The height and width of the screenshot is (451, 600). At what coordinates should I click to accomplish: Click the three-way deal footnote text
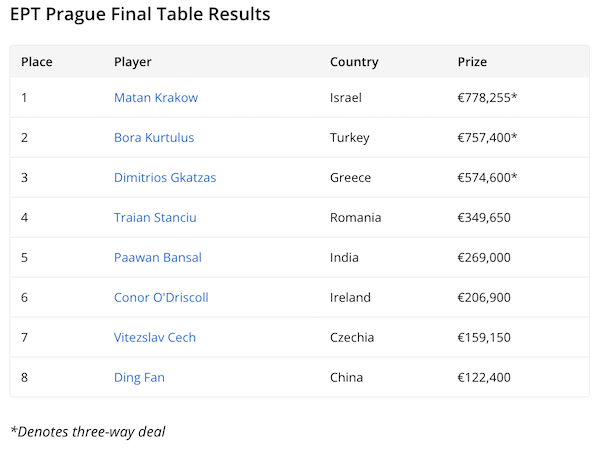[88, 432]
